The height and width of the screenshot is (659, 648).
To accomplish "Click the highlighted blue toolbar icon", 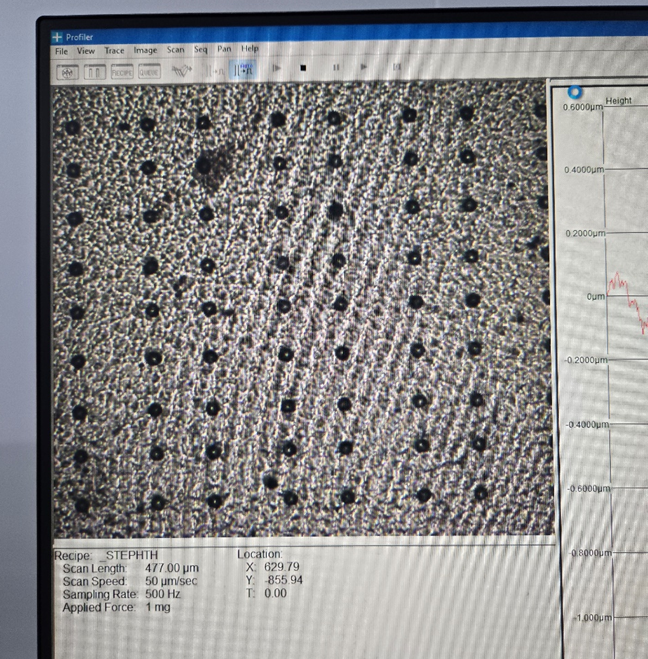I will (244, 70).
